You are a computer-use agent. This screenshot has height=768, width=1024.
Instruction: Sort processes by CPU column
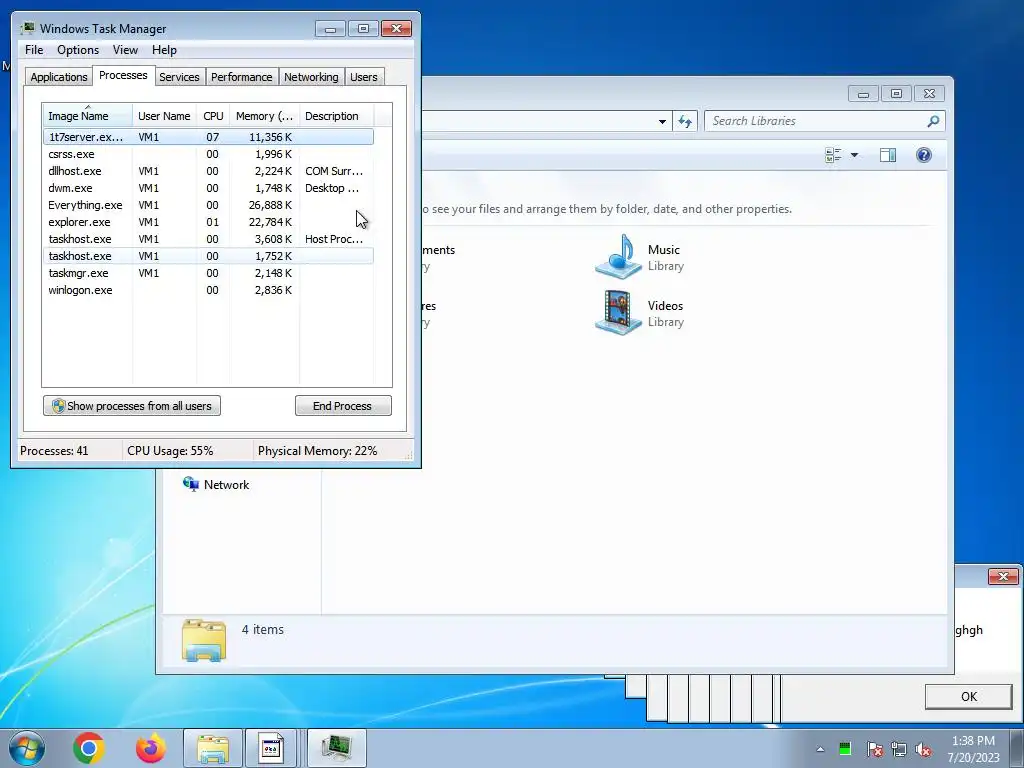[x=213, y=116]
